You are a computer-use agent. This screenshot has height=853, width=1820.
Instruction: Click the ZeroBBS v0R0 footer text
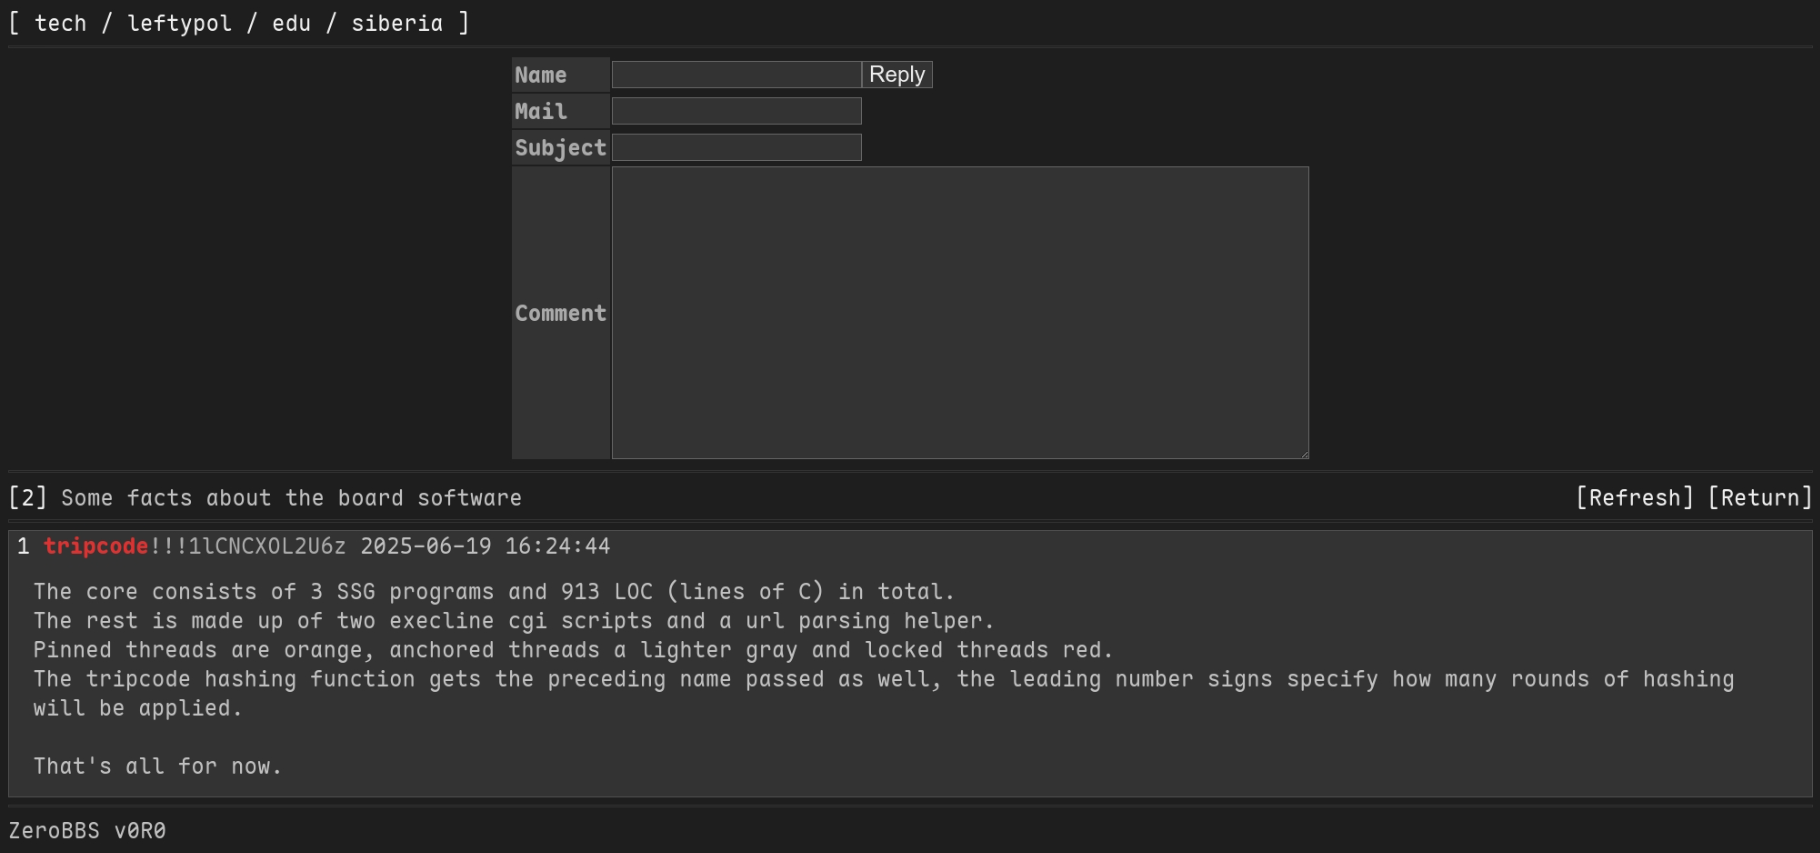point(87,831)
